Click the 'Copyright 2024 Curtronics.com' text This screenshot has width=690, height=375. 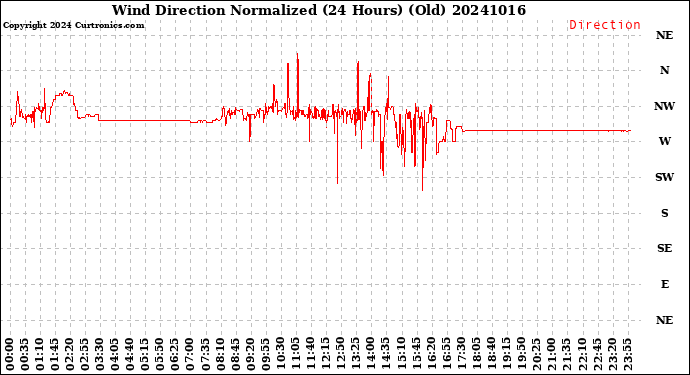(73, 26)
